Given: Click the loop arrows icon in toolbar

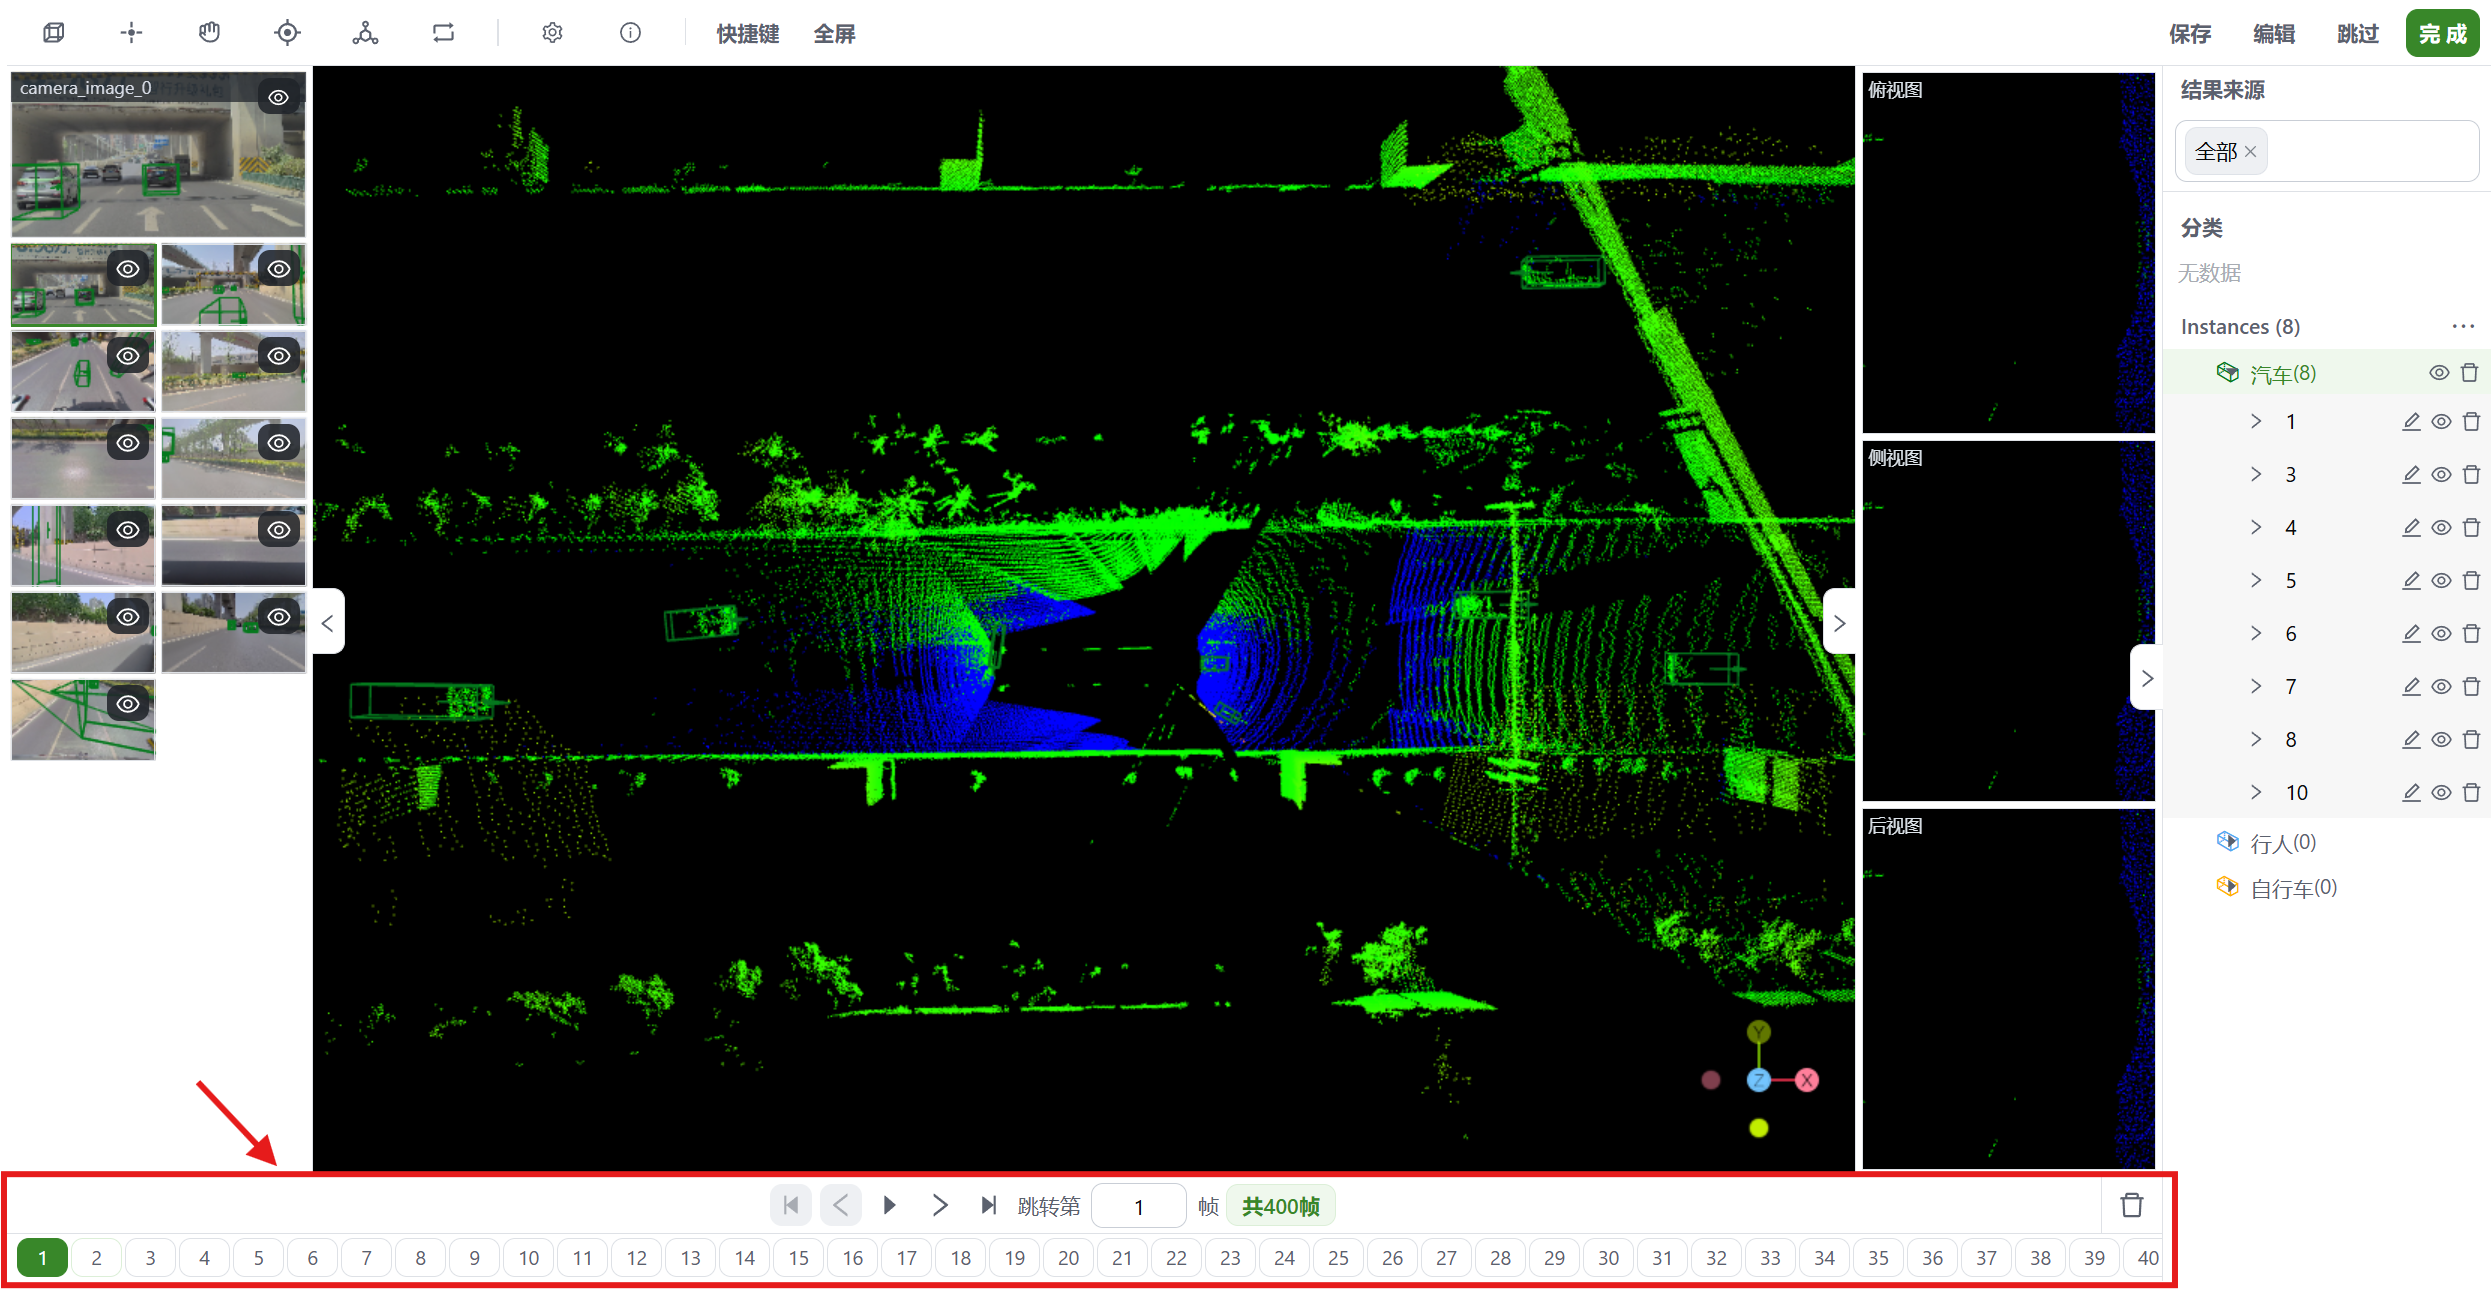Looking at the screenshot, I should [x=443, y=33].
